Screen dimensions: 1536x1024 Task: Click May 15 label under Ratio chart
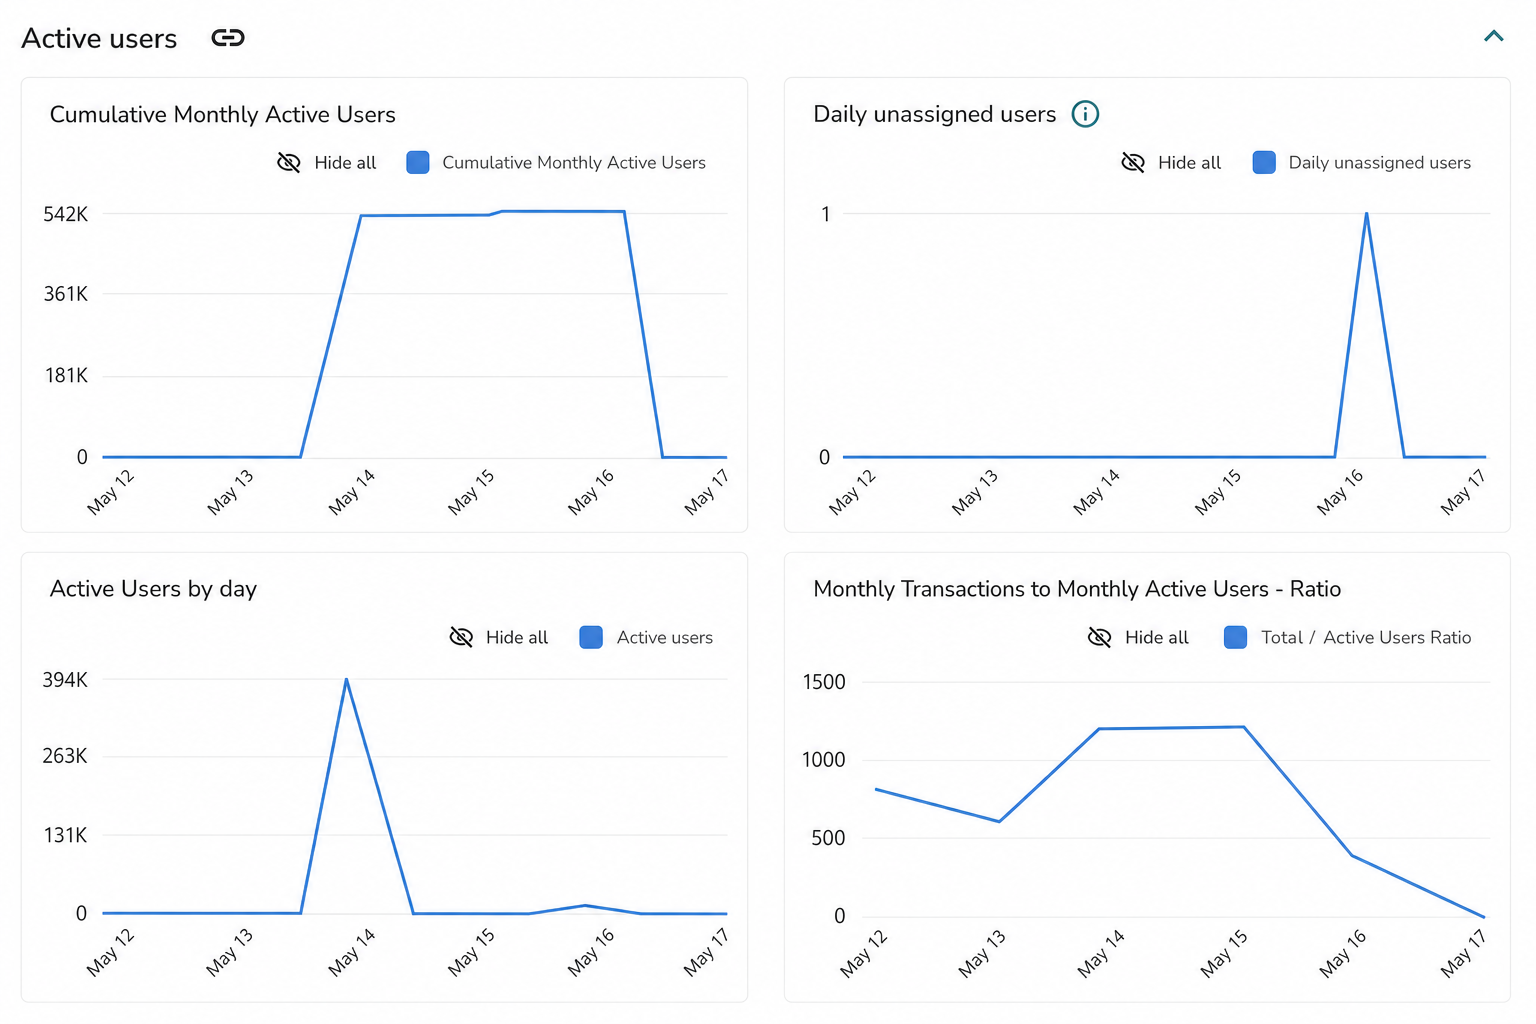pyautogui.click(x=1224, y=953)
